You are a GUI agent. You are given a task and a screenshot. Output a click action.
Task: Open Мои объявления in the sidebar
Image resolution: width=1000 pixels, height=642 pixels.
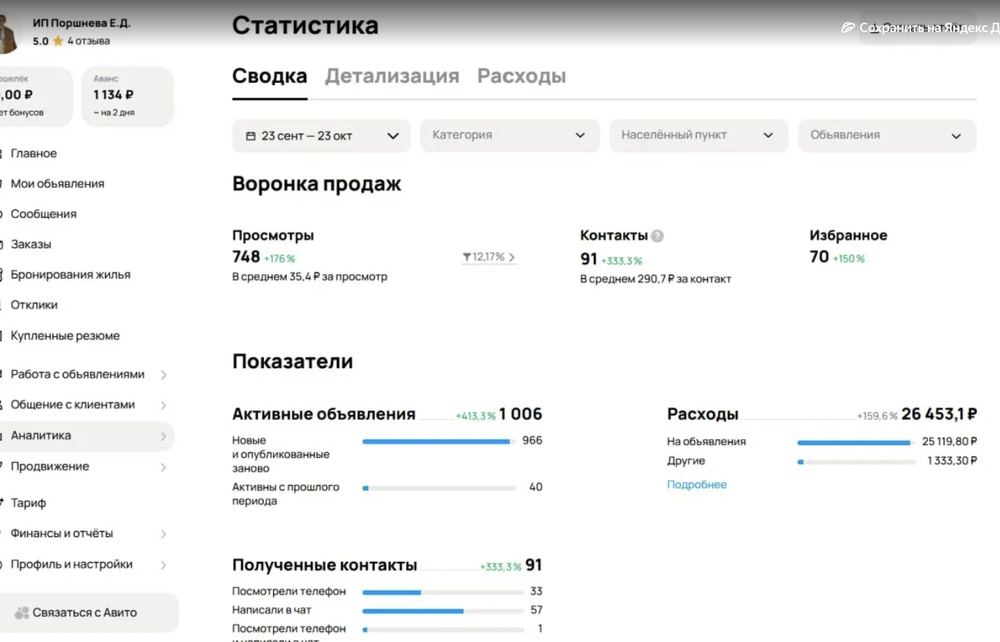point(57,184)
